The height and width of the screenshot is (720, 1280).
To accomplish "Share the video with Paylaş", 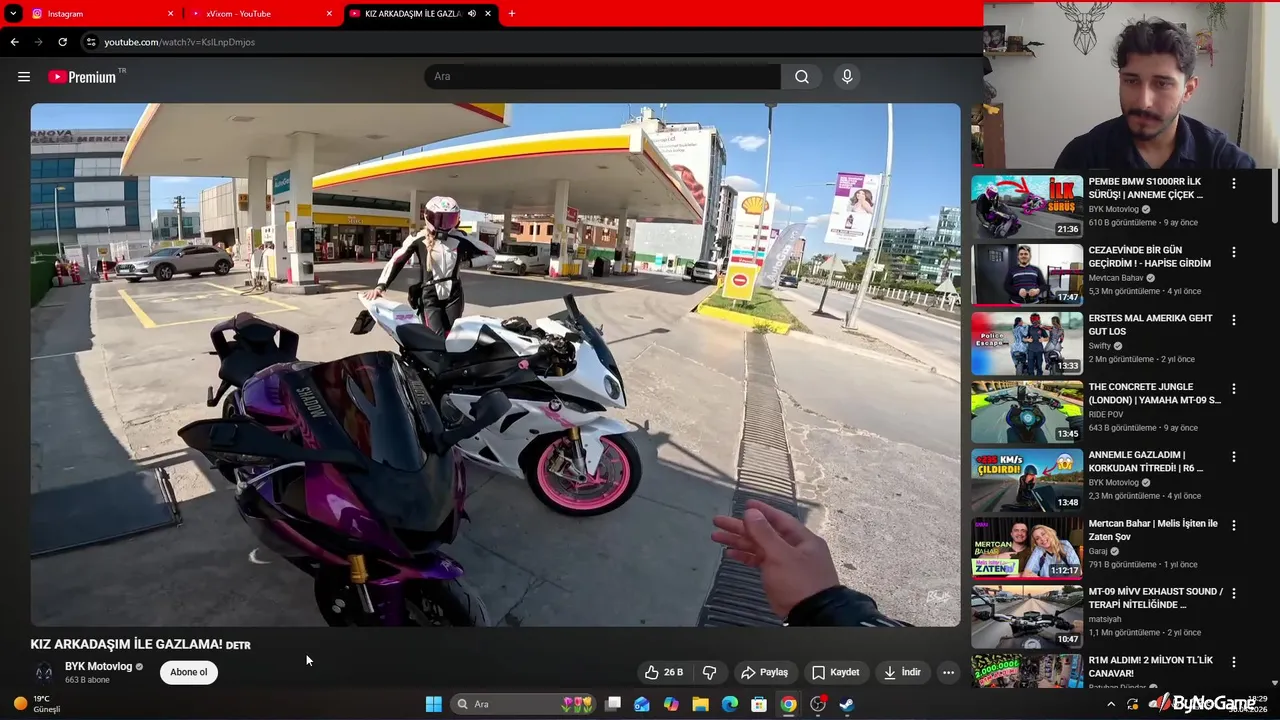I will point(764,672).
